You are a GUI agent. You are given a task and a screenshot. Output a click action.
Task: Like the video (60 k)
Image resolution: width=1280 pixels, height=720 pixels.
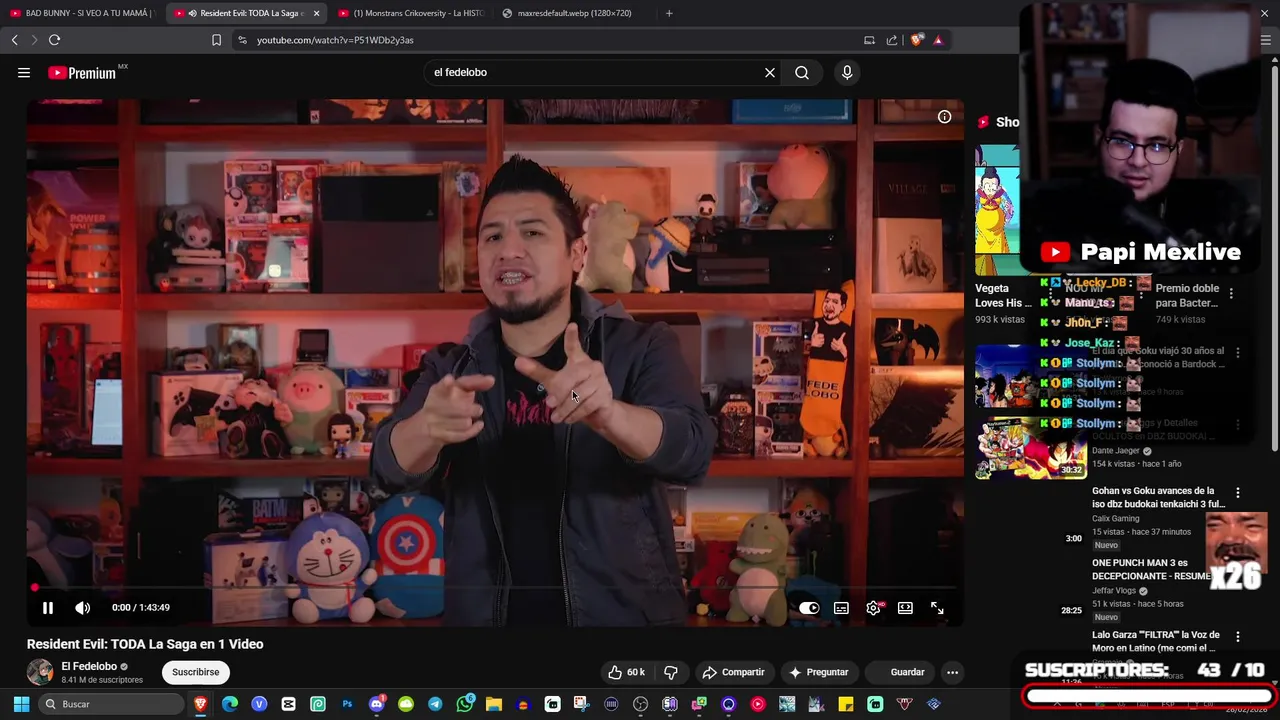click(x=626, y=672)
